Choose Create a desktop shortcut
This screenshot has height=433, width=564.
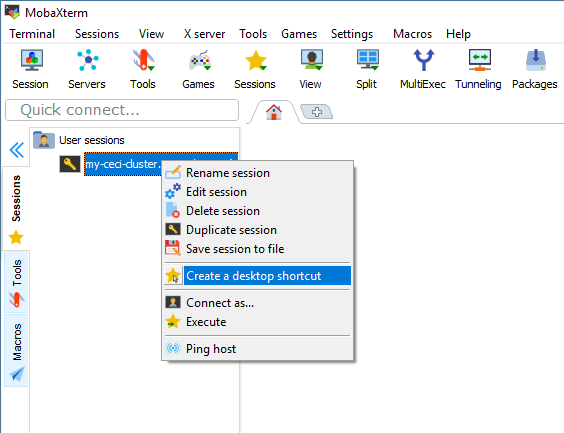(258, 276)
